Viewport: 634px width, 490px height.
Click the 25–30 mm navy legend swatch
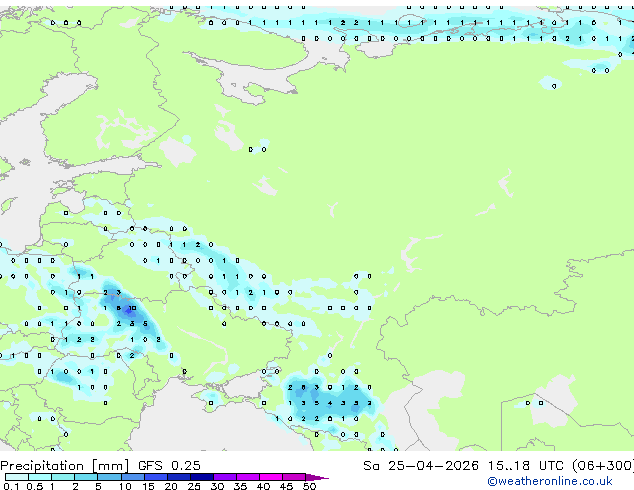201,477
